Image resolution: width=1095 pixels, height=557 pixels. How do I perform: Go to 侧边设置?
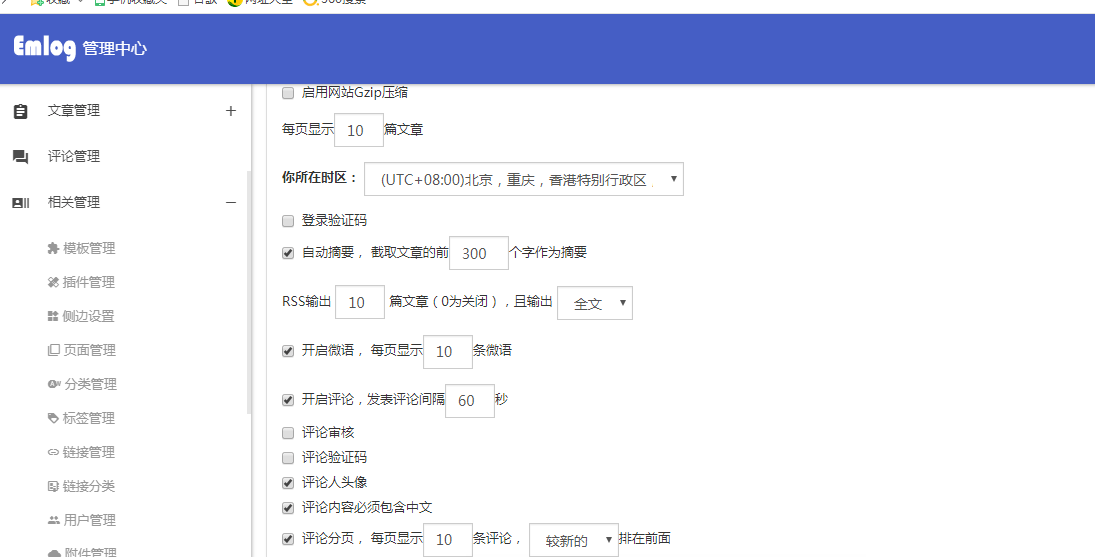click(x=89, y=316)
